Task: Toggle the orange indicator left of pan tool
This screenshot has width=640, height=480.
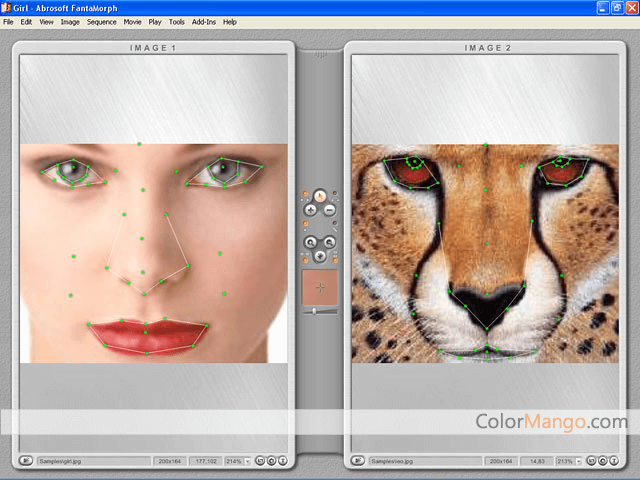Action: tap(304, 257)
